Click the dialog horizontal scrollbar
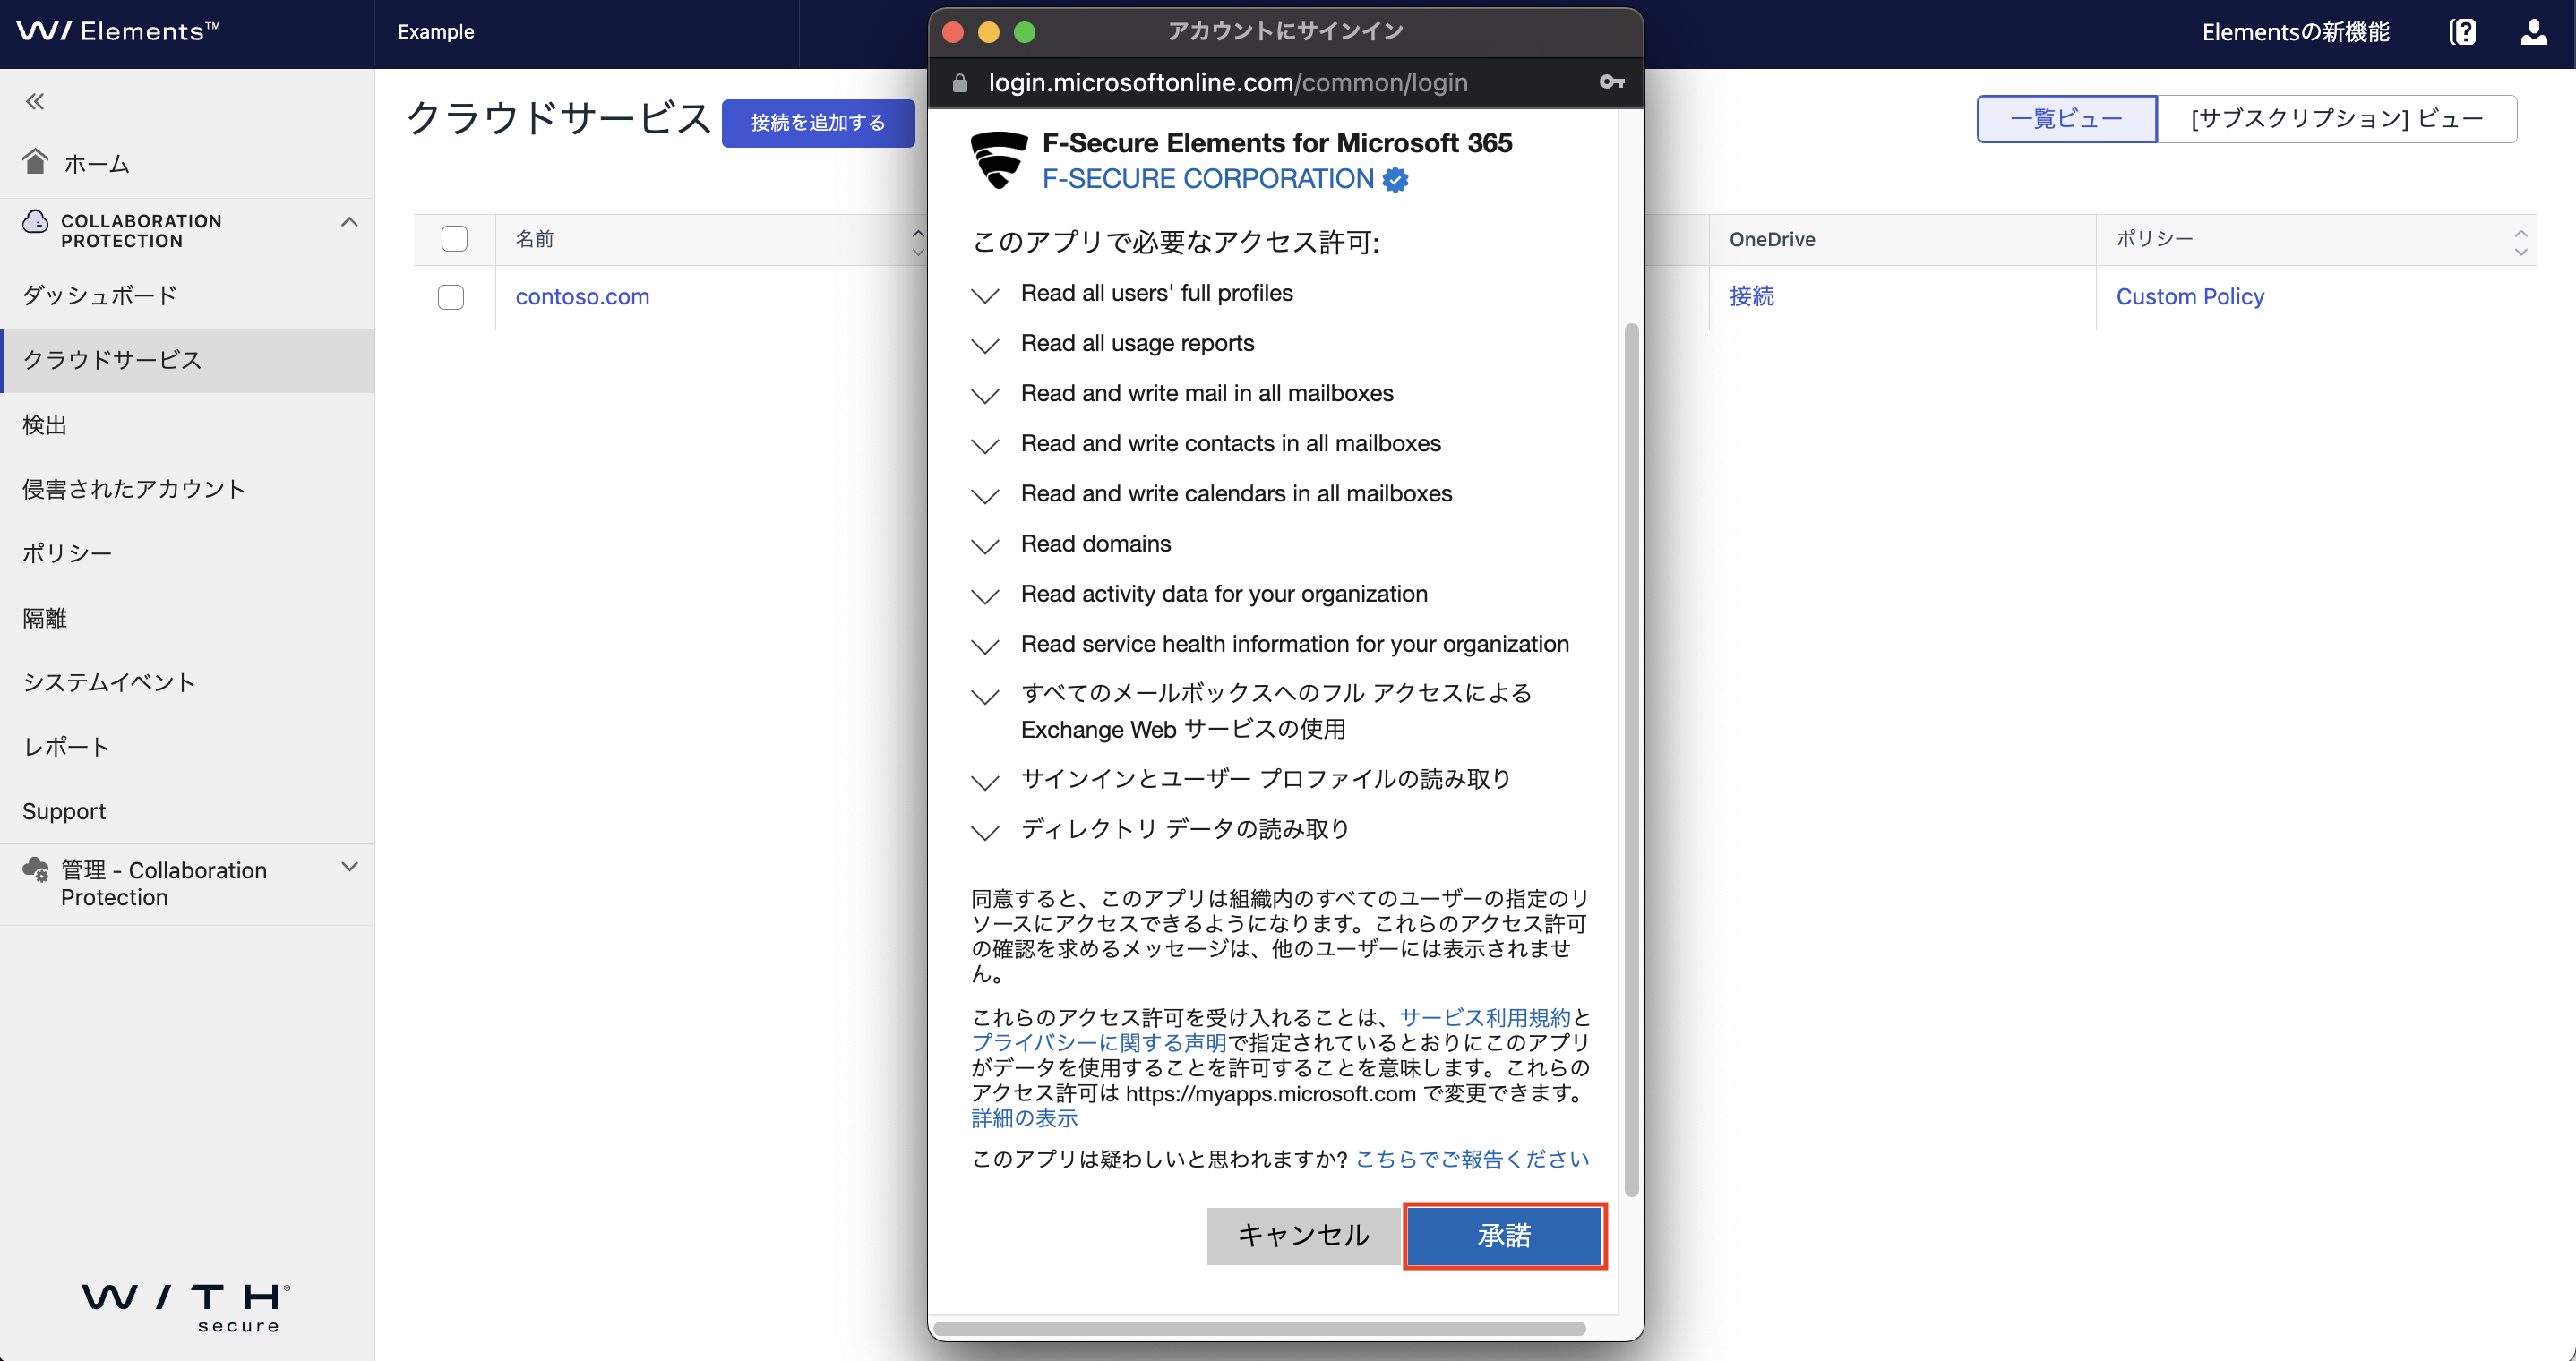 1259,1328
